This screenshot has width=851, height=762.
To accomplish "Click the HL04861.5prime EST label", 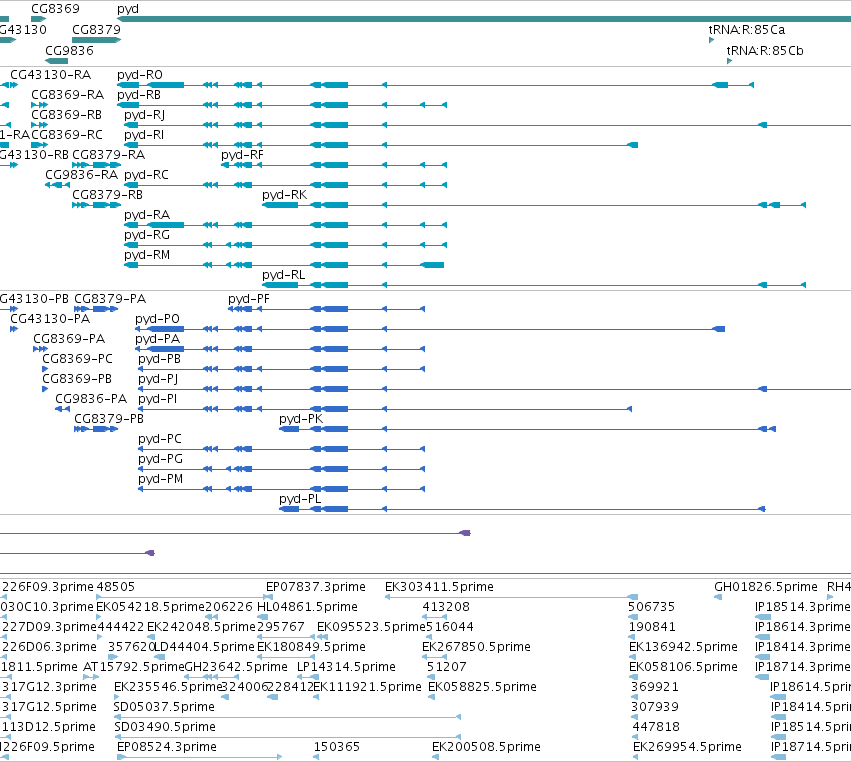I will click(x=307, y=606).
